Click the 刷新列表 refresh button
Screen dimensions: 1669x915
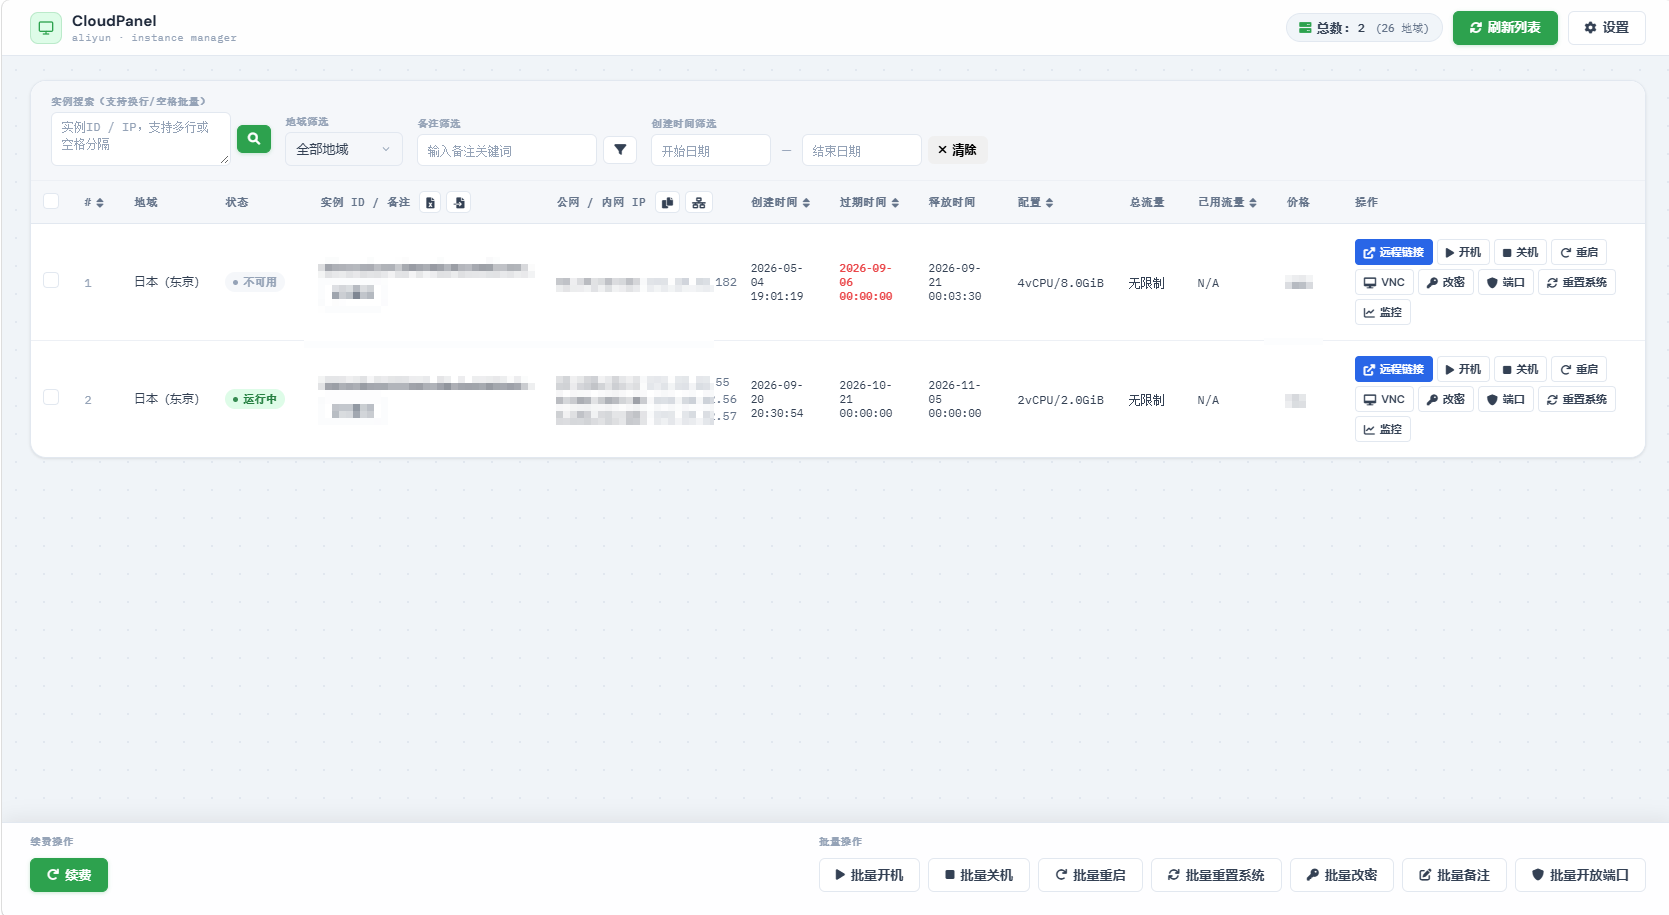coord(1505,28)
